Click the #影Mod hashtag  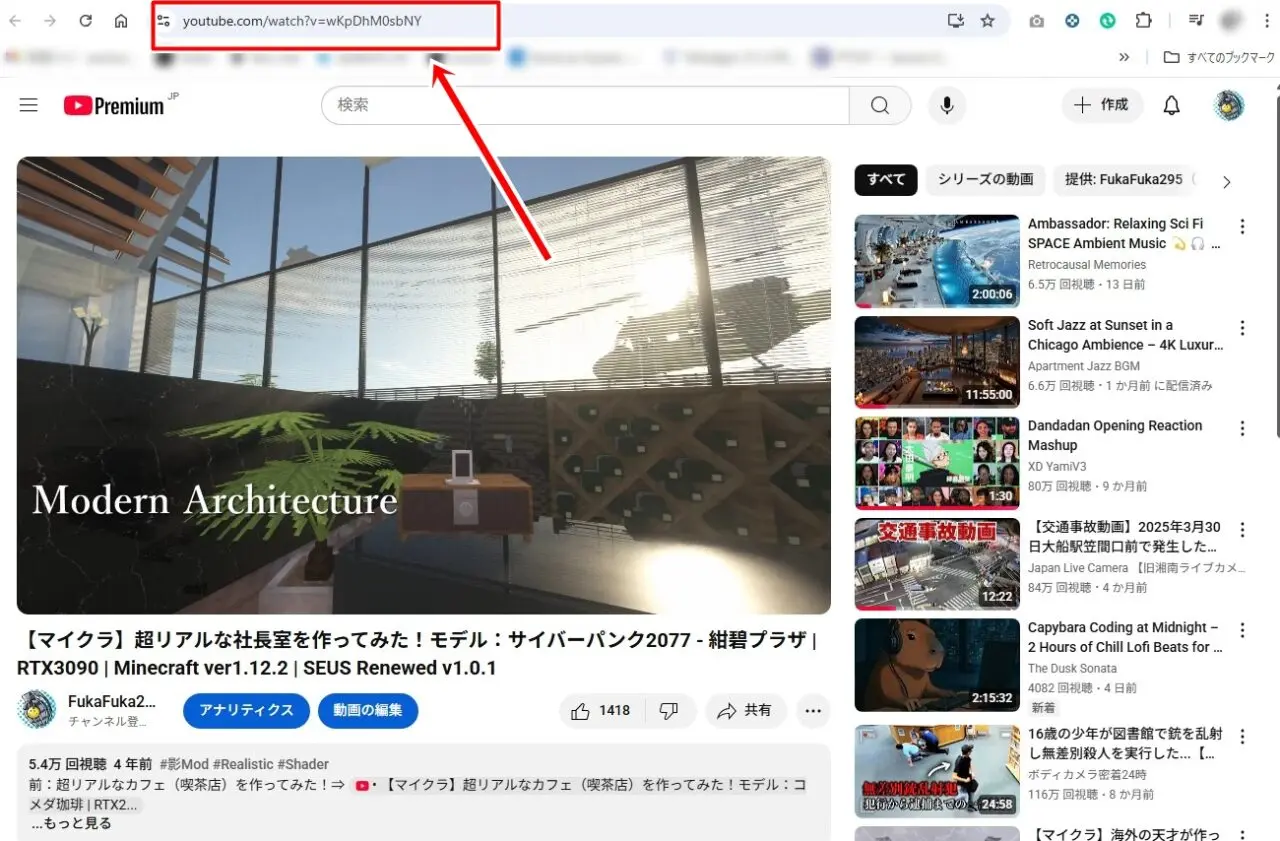pos(182,764)
